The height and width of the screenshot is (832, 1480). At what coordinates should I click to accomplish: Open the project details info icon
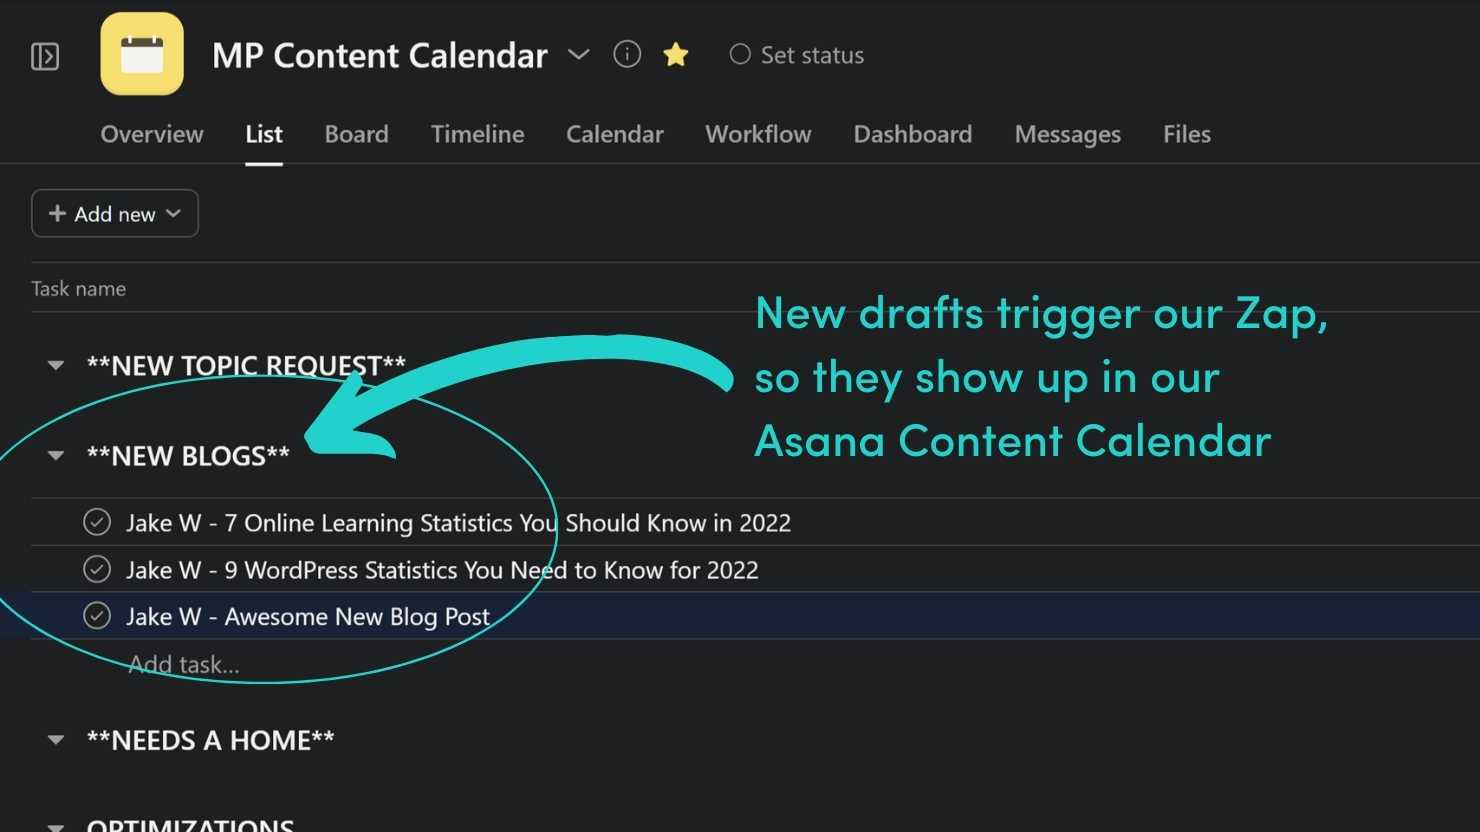(x=627, y=54)
